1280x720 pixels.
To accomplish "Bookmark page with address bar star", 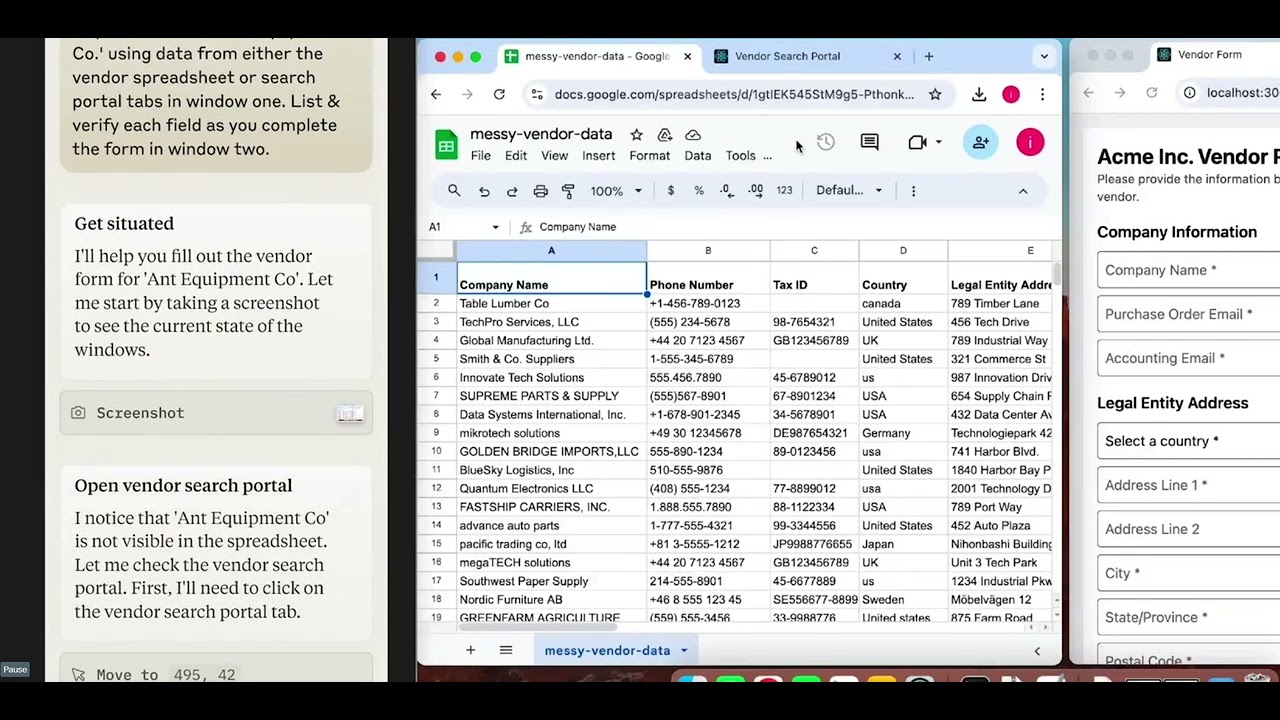I will [935, 94].
